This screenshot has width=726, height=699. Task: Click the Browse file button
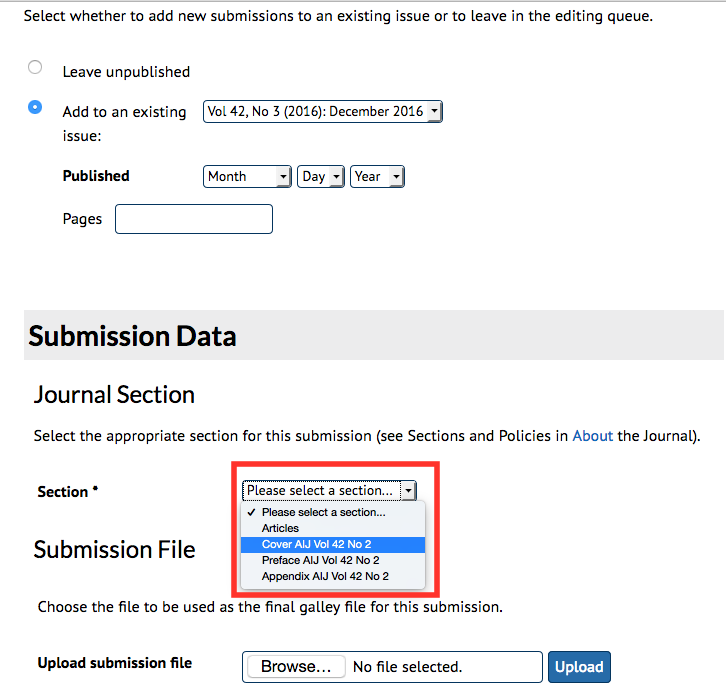pos(295,666)
